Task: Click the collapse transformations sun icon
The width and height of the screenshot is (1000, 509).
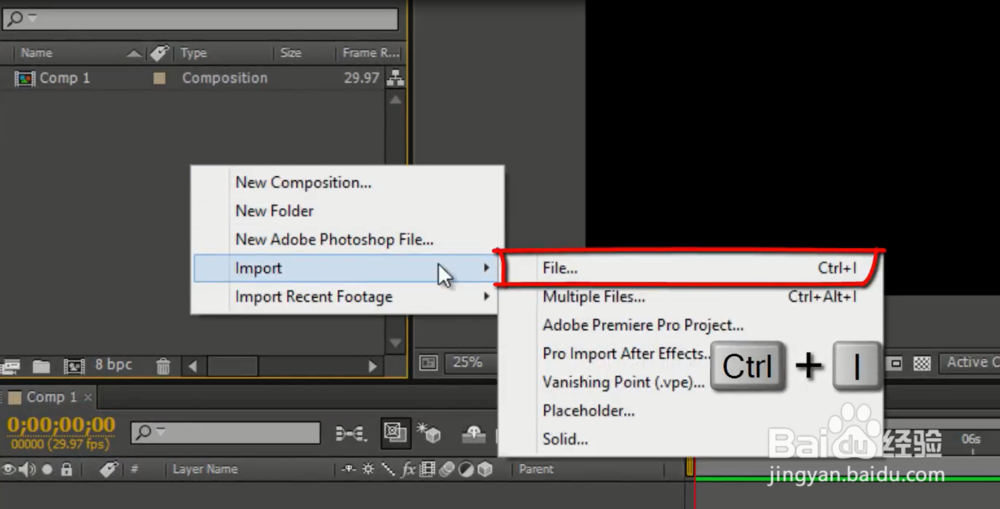Action: click(x=369, y=469)
